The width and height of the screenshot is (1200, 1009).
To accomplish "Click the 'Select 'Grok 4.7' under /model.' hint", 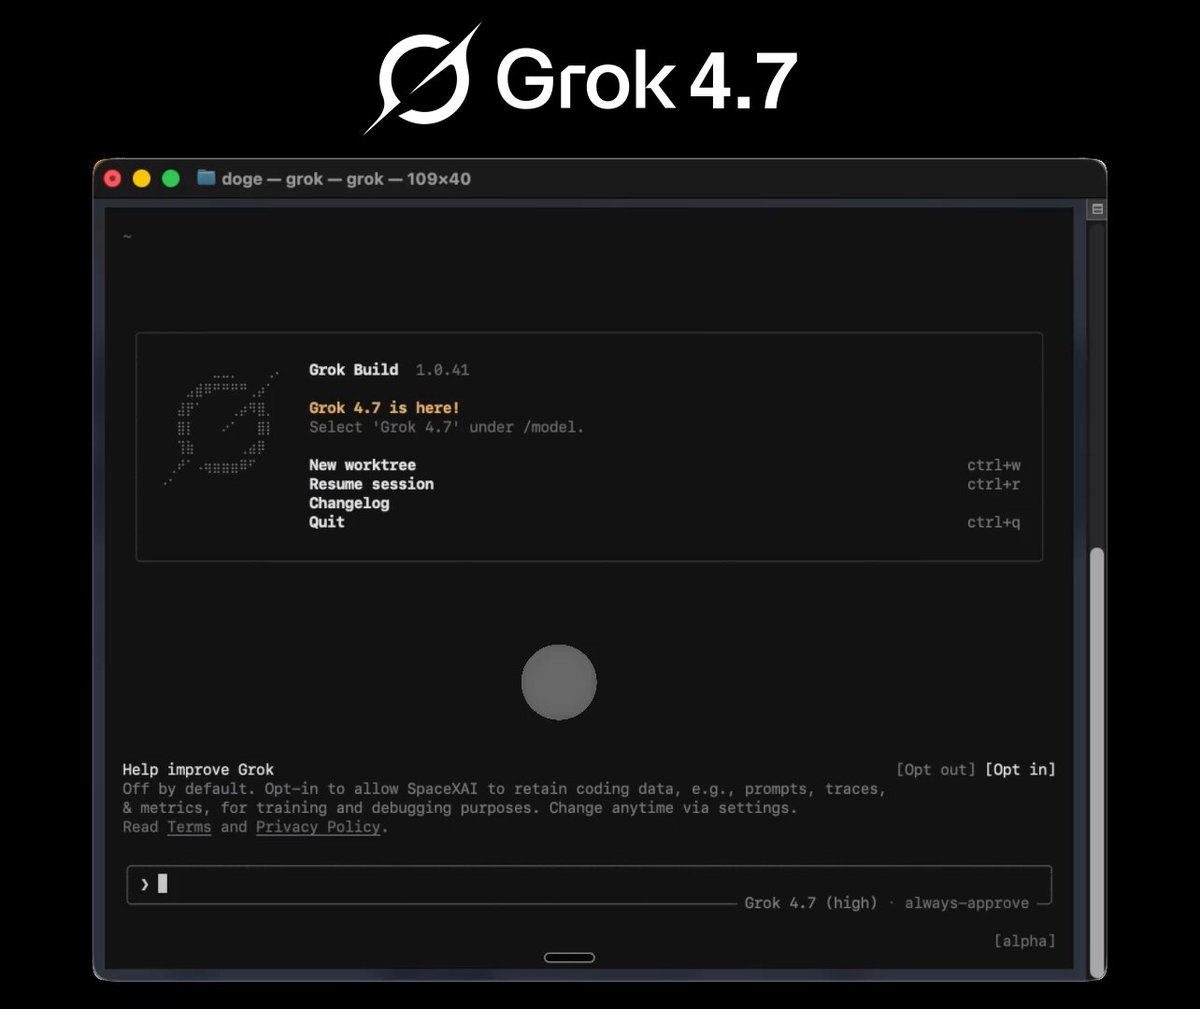I will tap(446, 427).
